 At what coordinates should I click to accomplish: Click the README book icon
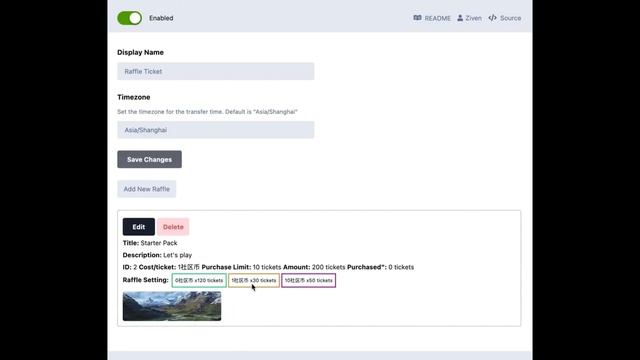point(417,18)
